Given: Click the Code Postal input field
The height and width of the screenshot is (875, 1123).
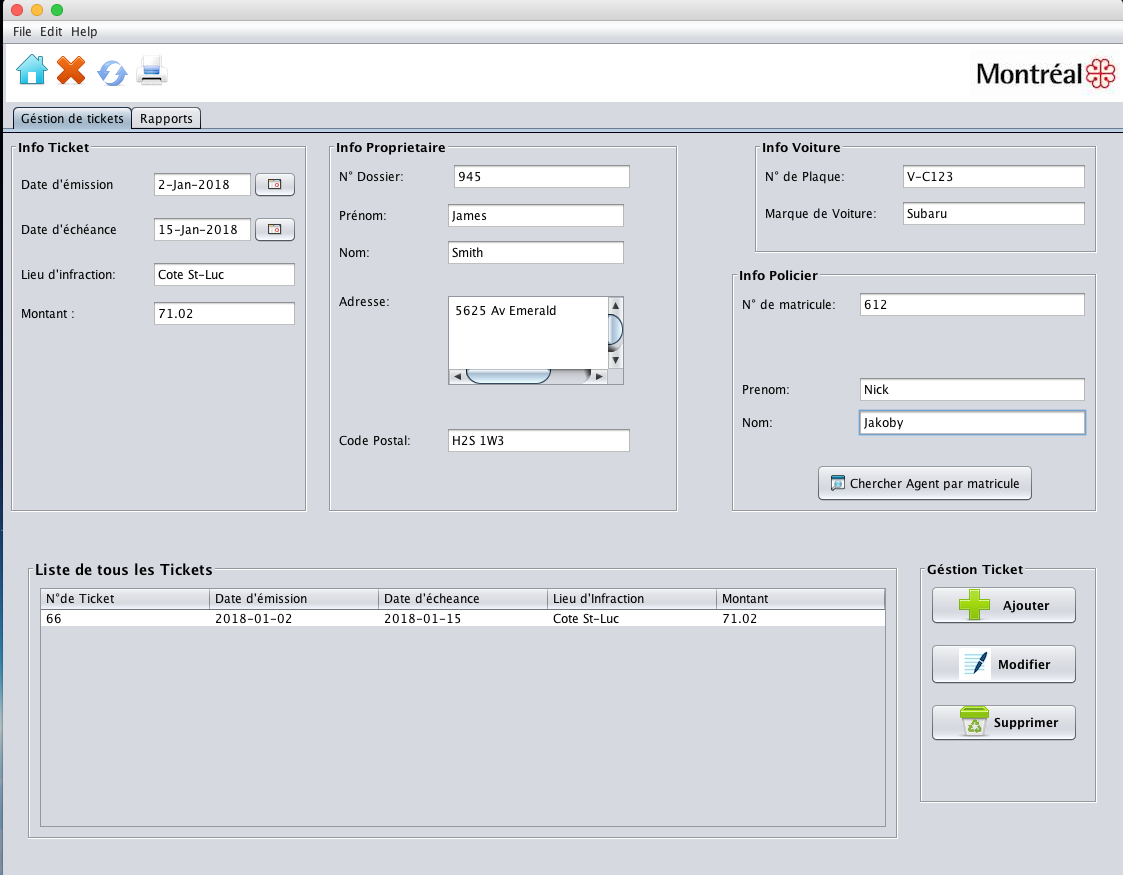Looking at the screenshot, I should point(538,440).
